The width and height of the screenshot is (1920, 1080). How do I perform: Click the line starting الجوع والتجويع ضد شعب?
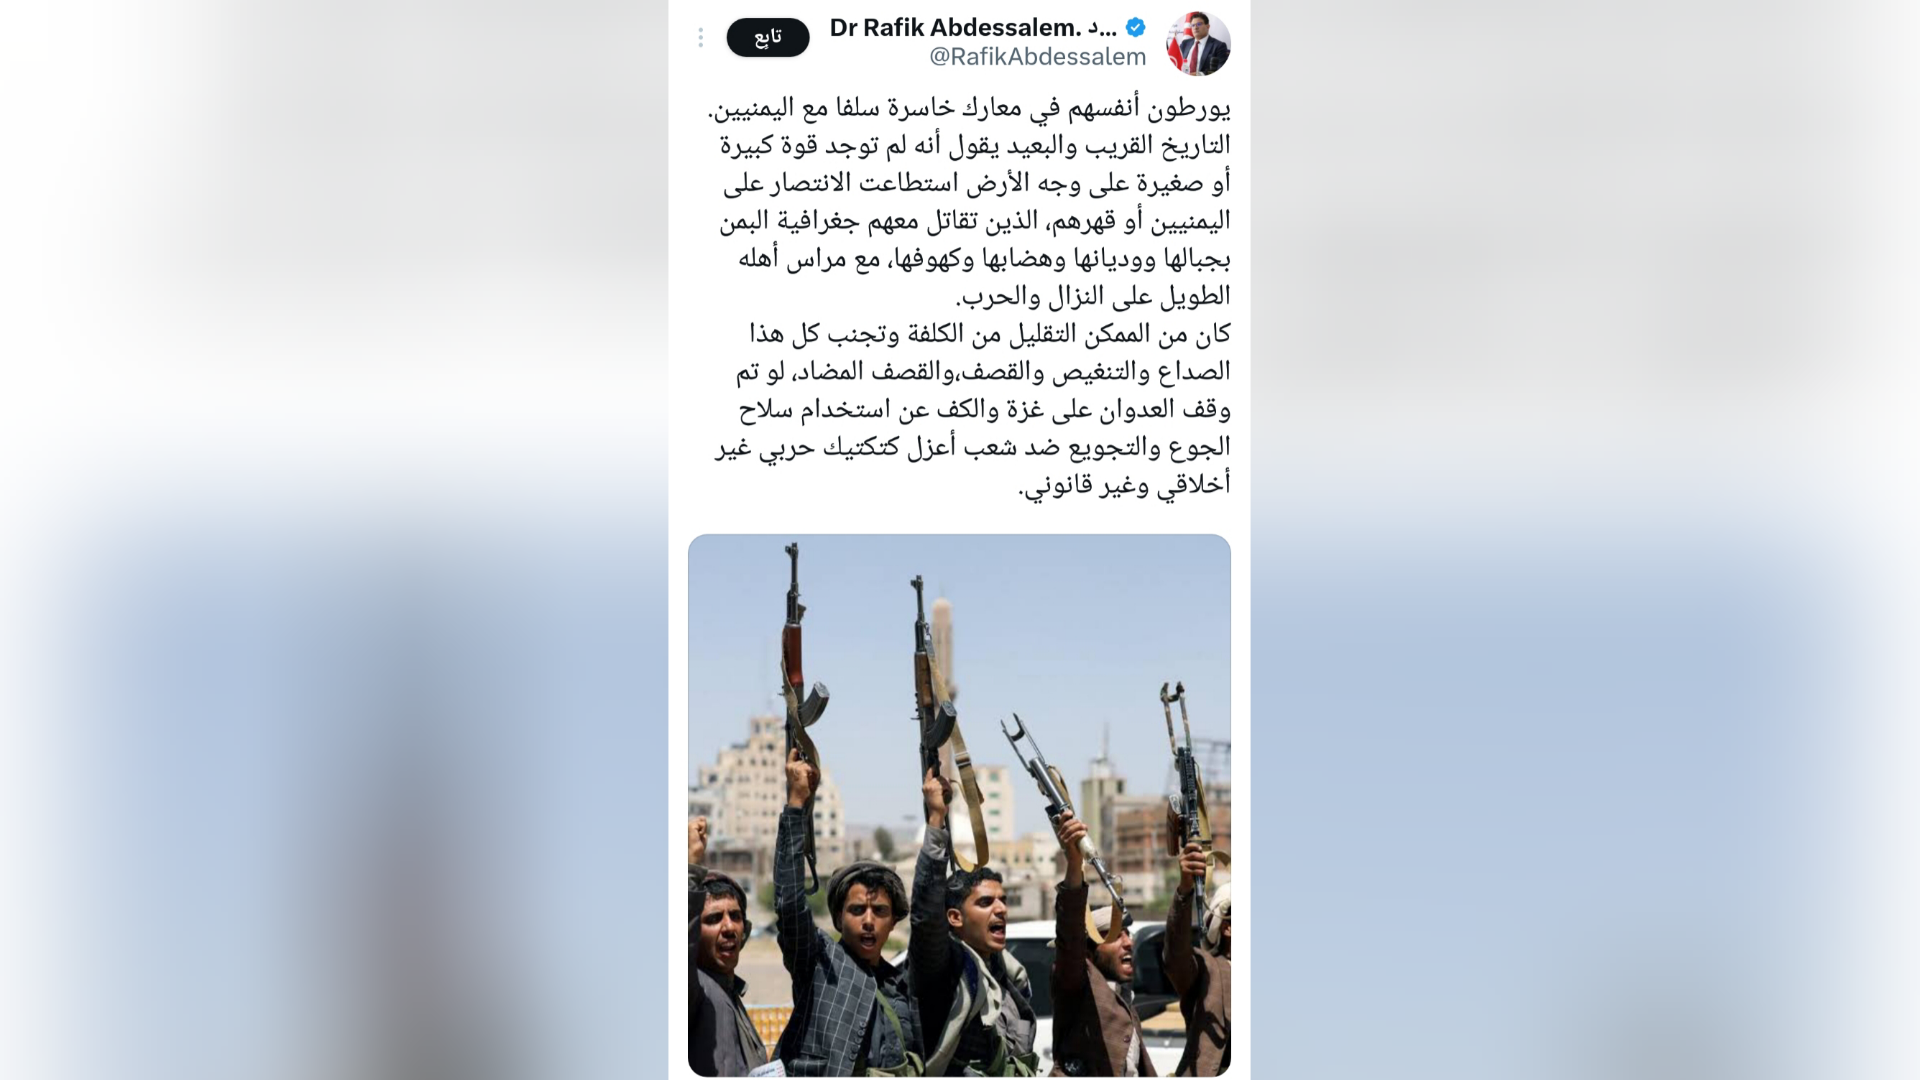click(x=973, y=448)
